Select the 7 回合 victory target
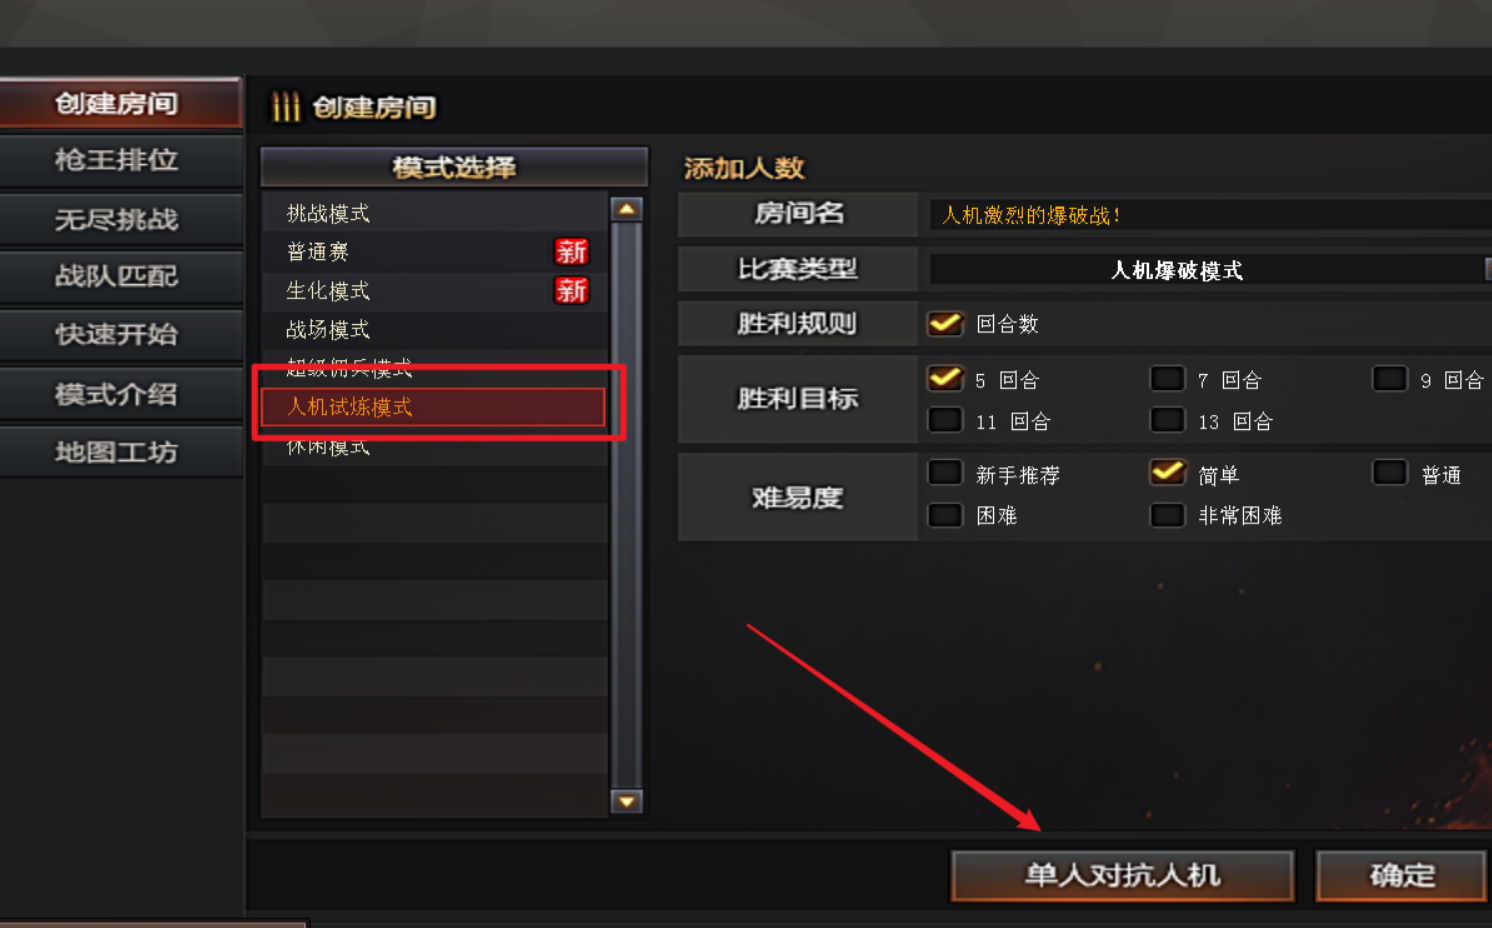The height and width of the screenshot is (928, 1492). tap(1167, 379)
